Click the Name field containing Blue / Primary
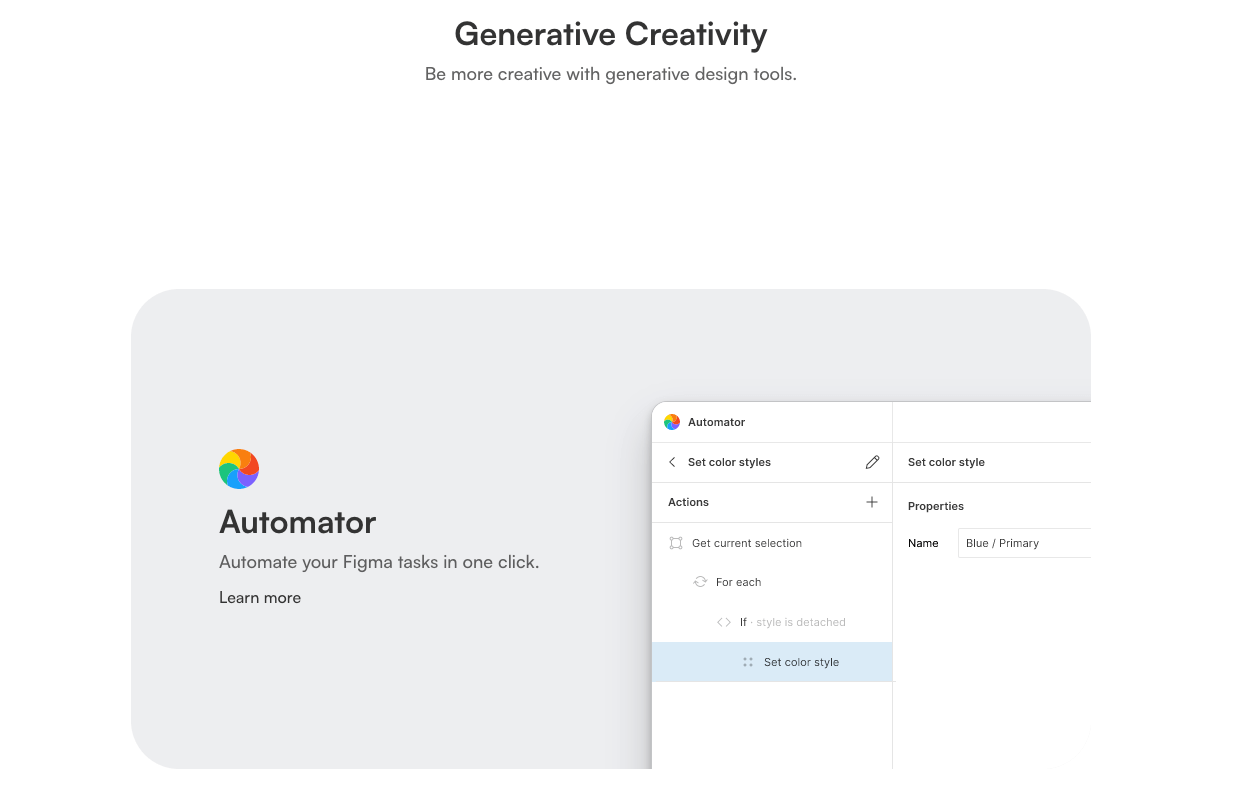Image resolution: width=1239 pixels, height=799 pixels. (x=1024, y=543)
